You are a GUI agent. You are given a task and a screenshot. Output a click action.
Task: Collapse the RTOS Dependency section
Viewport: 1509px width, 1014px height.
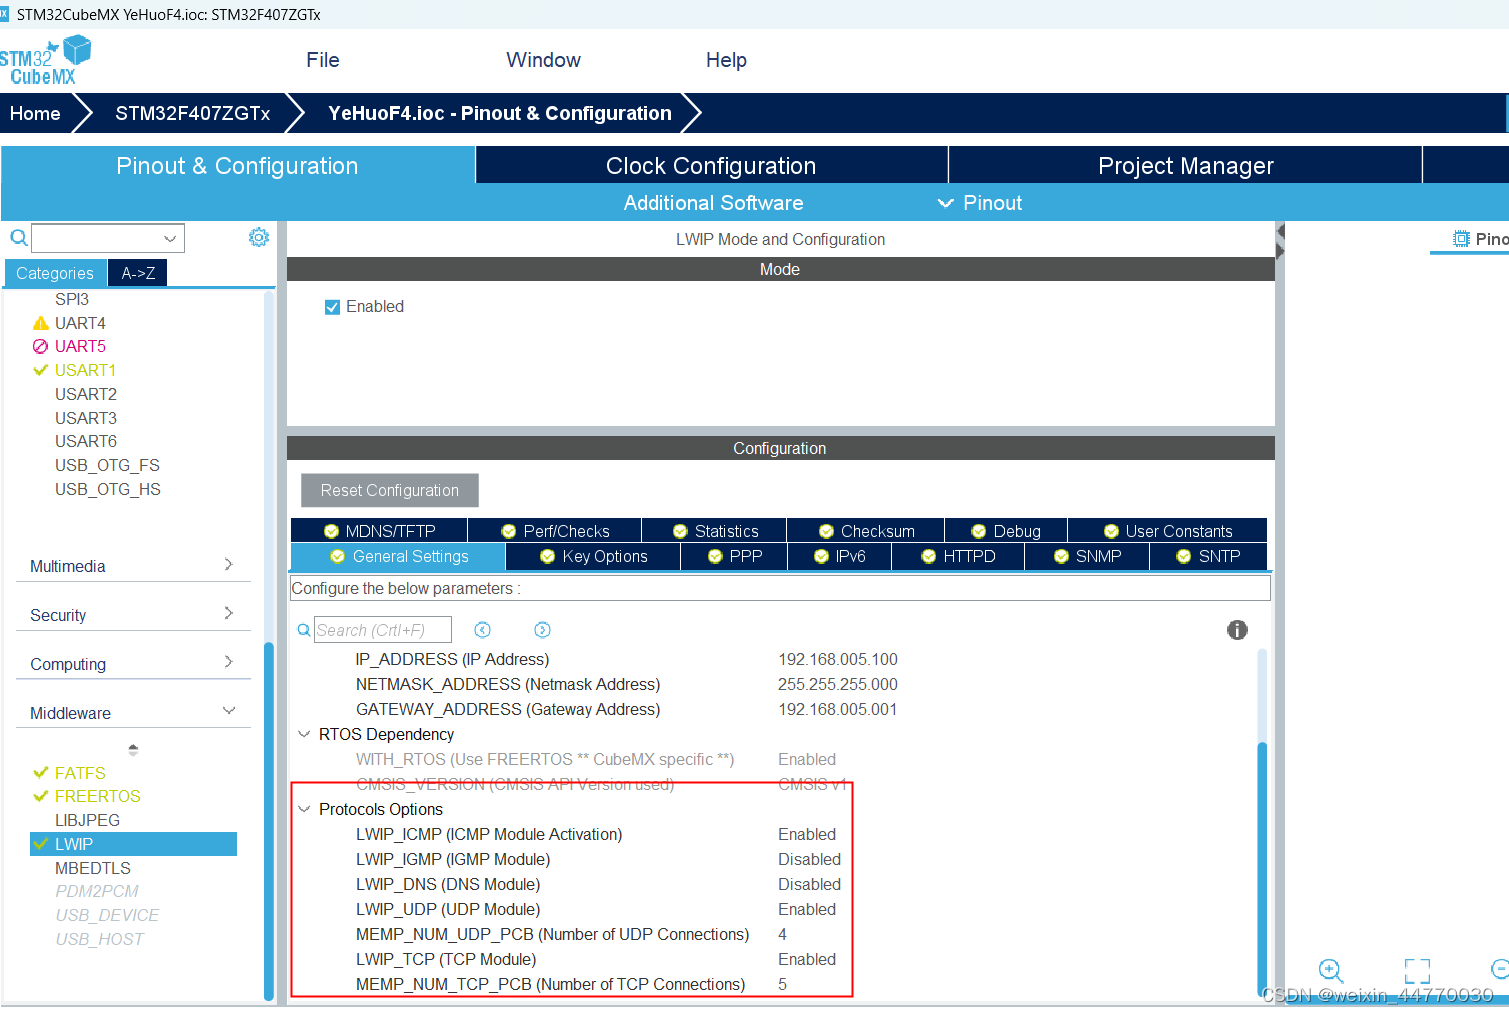[x=304, y=734]
